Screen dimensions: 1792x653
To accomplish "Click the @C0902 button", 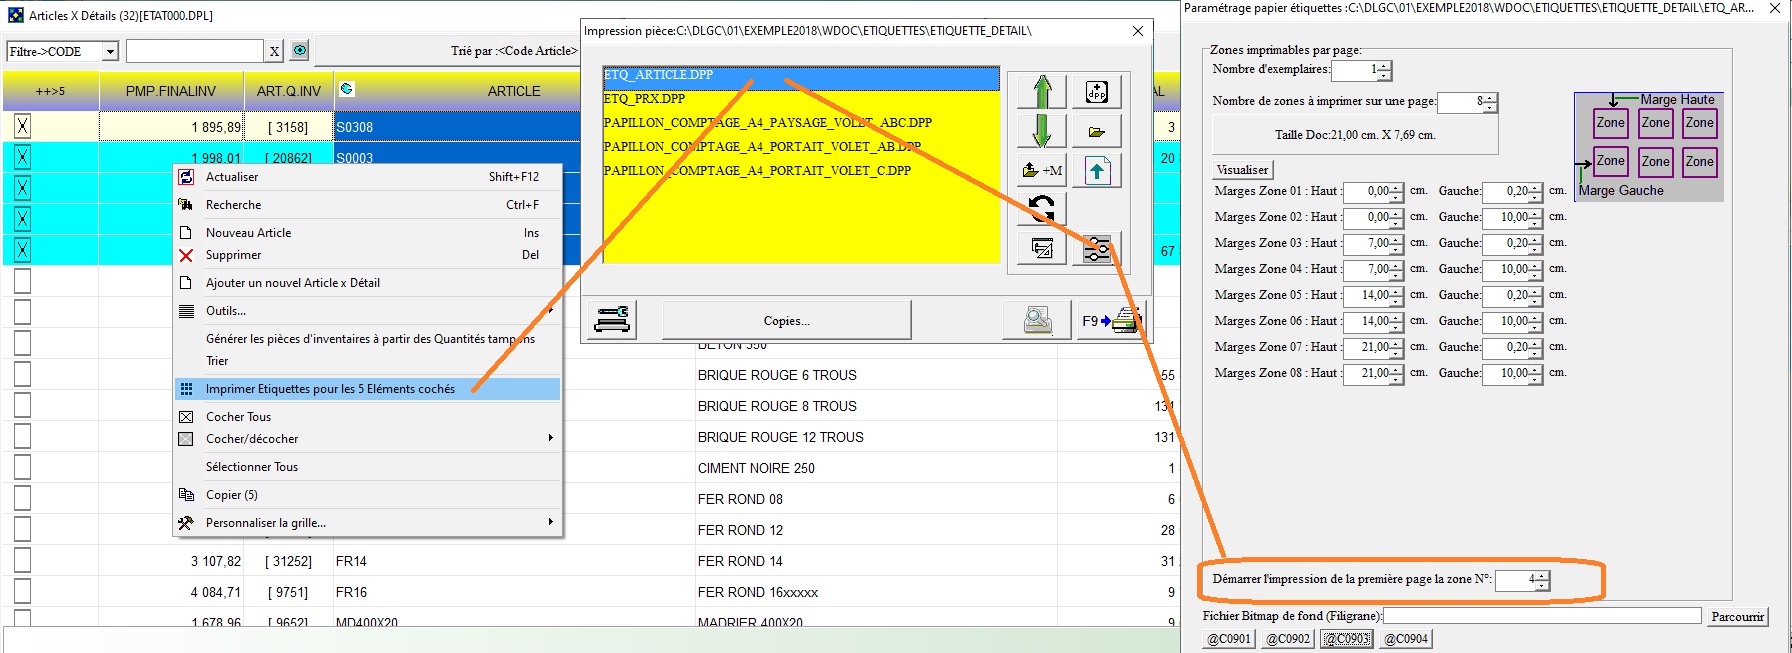I will (1288, 638).
